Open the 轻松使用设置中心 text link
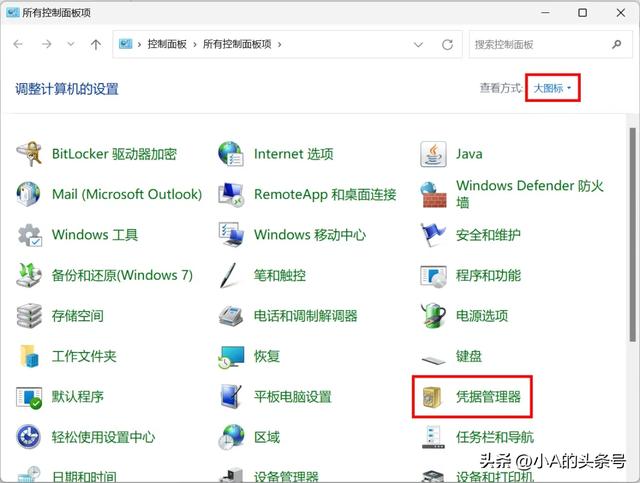 click(x=103, y=437)
